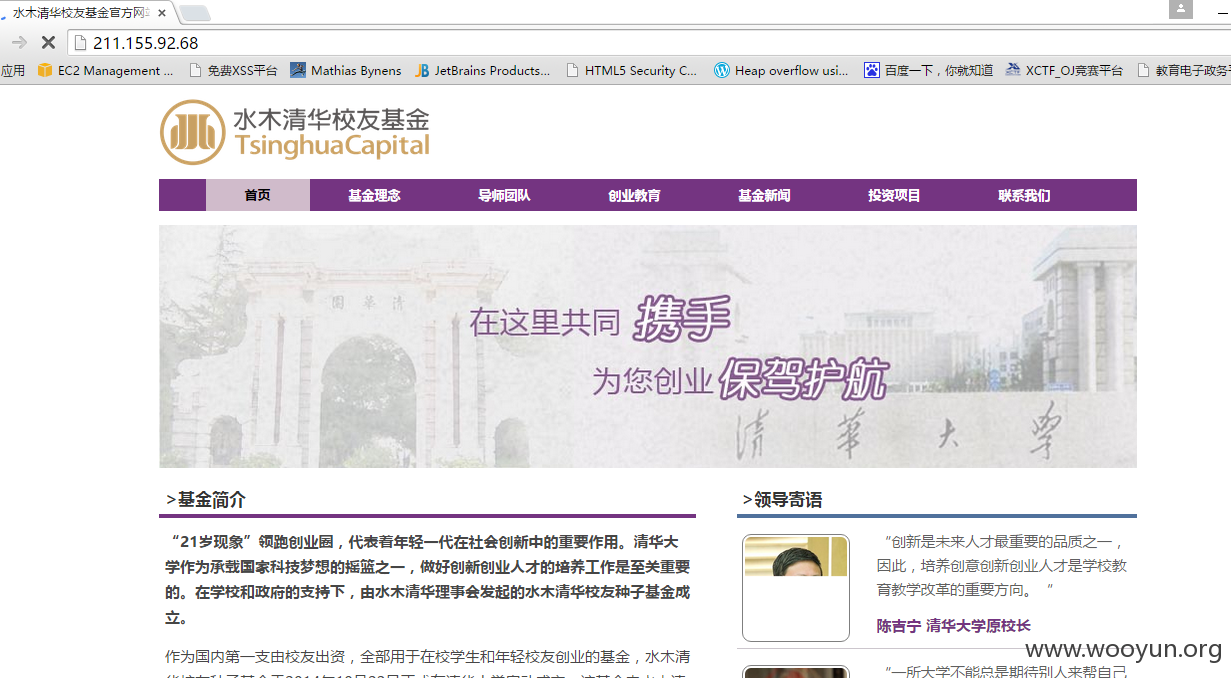Open the EC2 Management bookmark
1231x678 pixels.
(105, 71)
